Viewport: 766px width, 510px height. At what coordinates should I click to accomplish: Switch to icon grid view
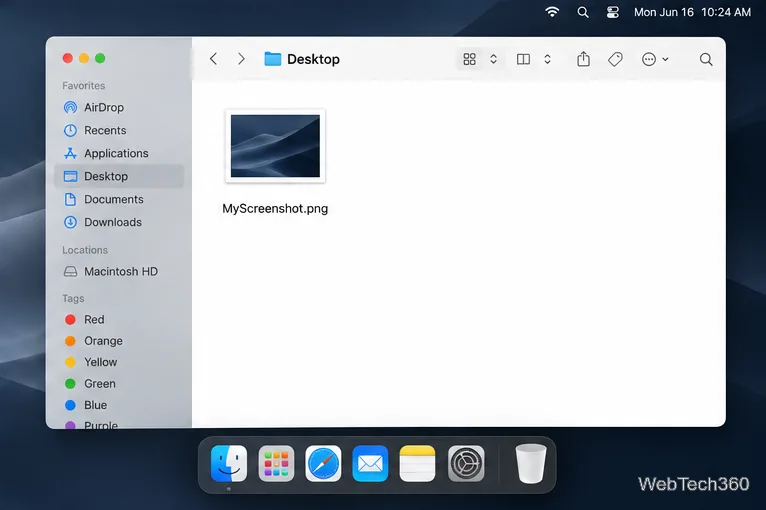point(469,59)
